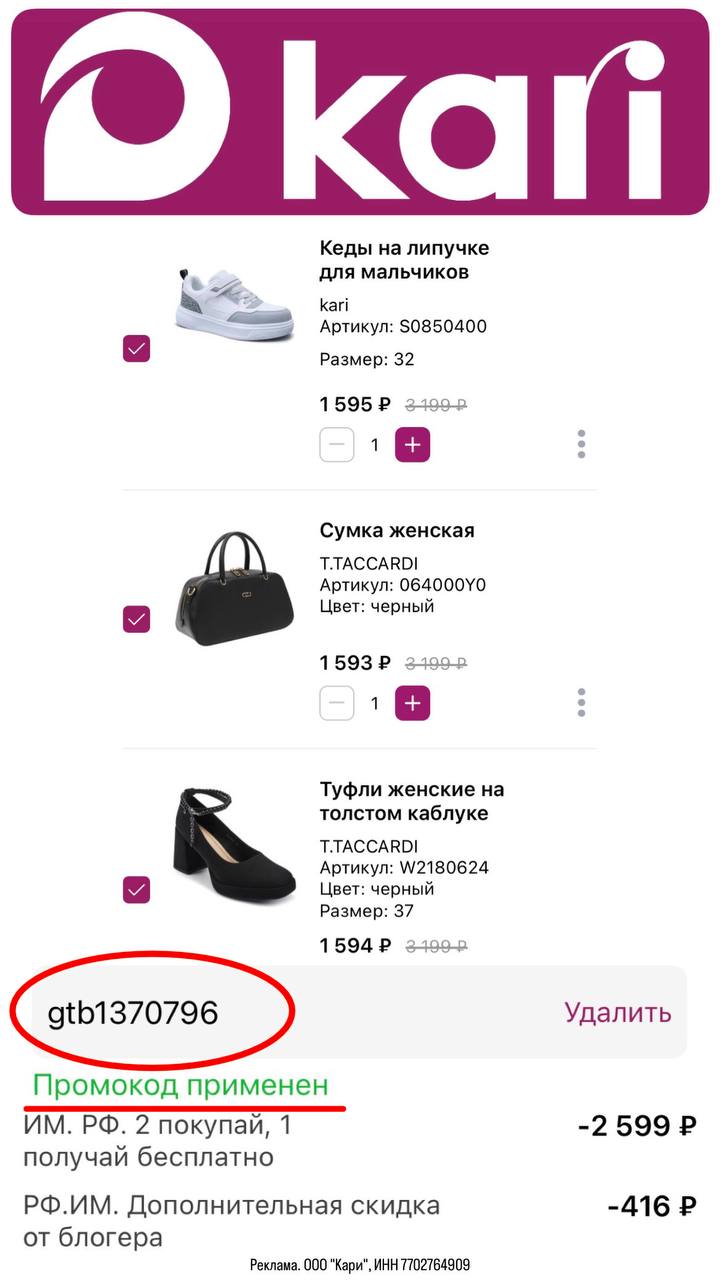Open more options for boys' sneakers

point(581,445)
